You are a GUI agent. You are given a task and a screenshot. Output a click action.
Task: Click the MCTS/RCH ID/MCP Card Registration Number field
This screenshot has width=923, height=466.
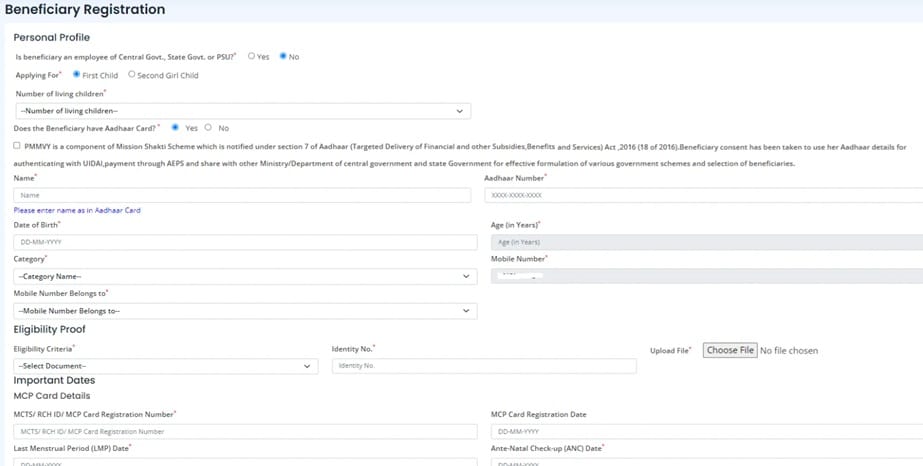point(245,432)
